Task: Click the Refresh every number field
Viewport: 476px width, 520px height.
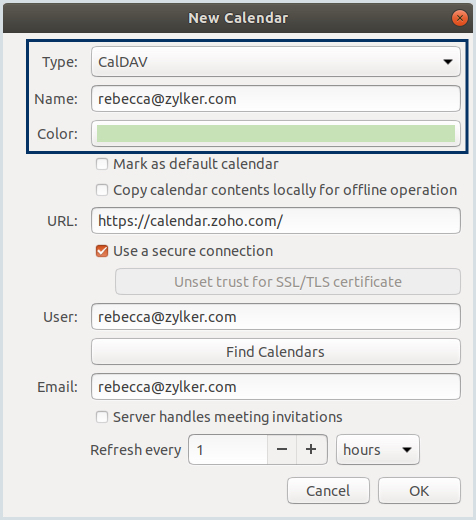Action: [228, 450]
